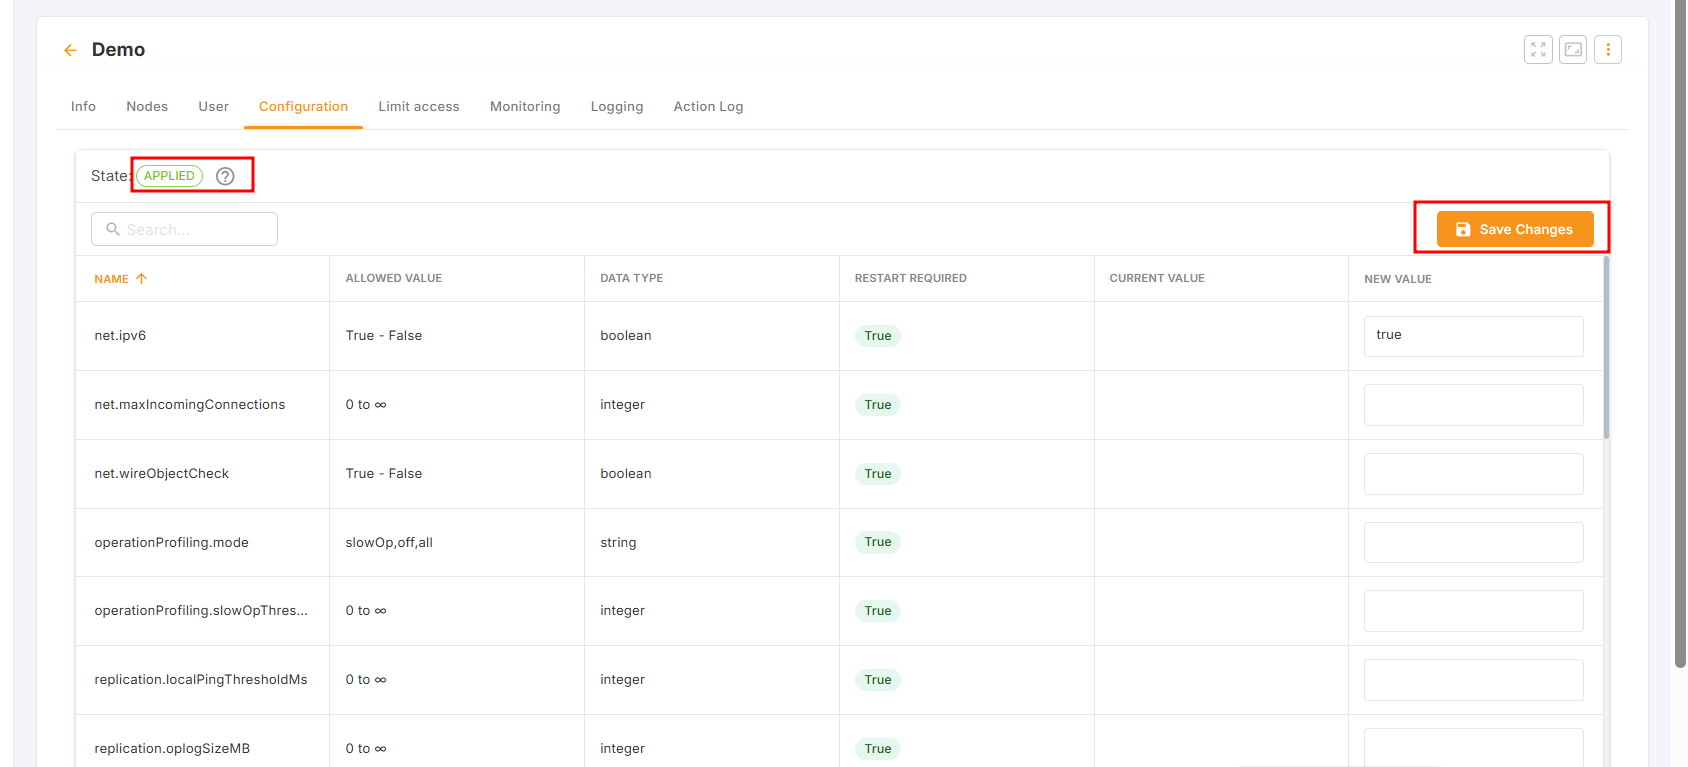This screenshot has width=1688, height=767.
Task: Click the Save Changes button
Action: click(x=1514, y=229)
